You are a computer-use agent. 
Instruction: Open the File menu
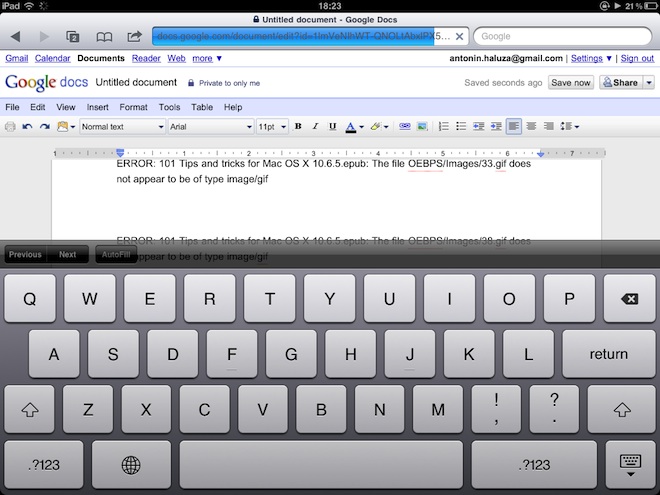tap(12, 107)
